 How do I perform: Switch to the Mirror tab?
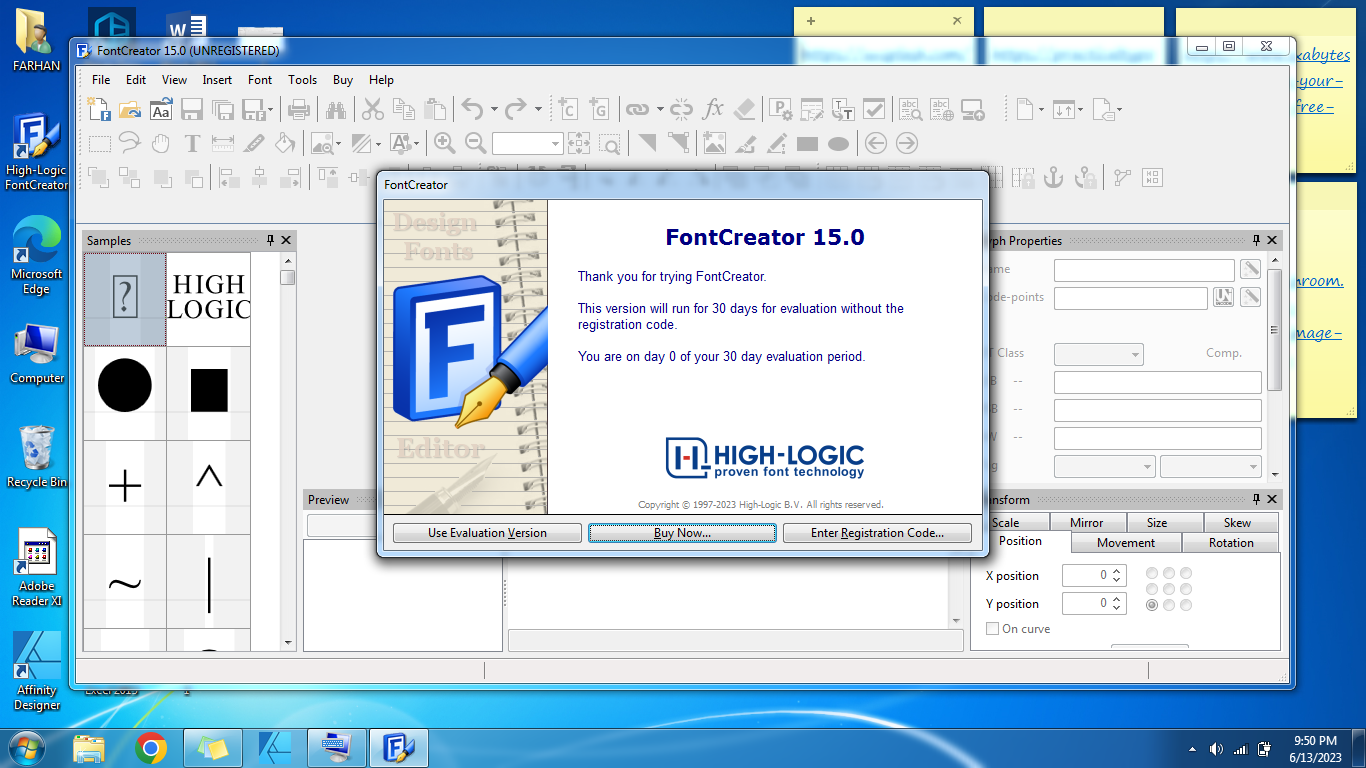coord(1087,522)
